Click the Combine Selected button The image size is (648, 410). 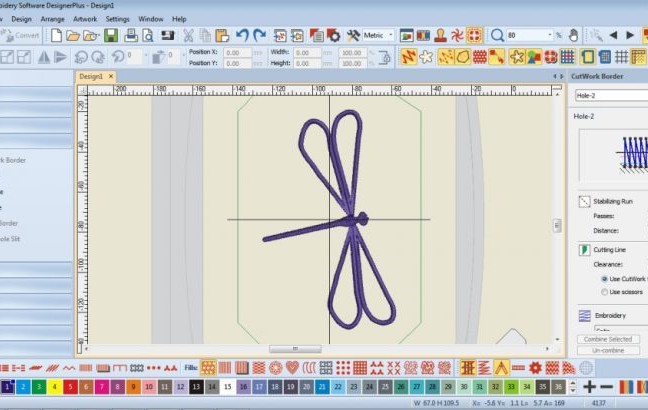point(608,339)
